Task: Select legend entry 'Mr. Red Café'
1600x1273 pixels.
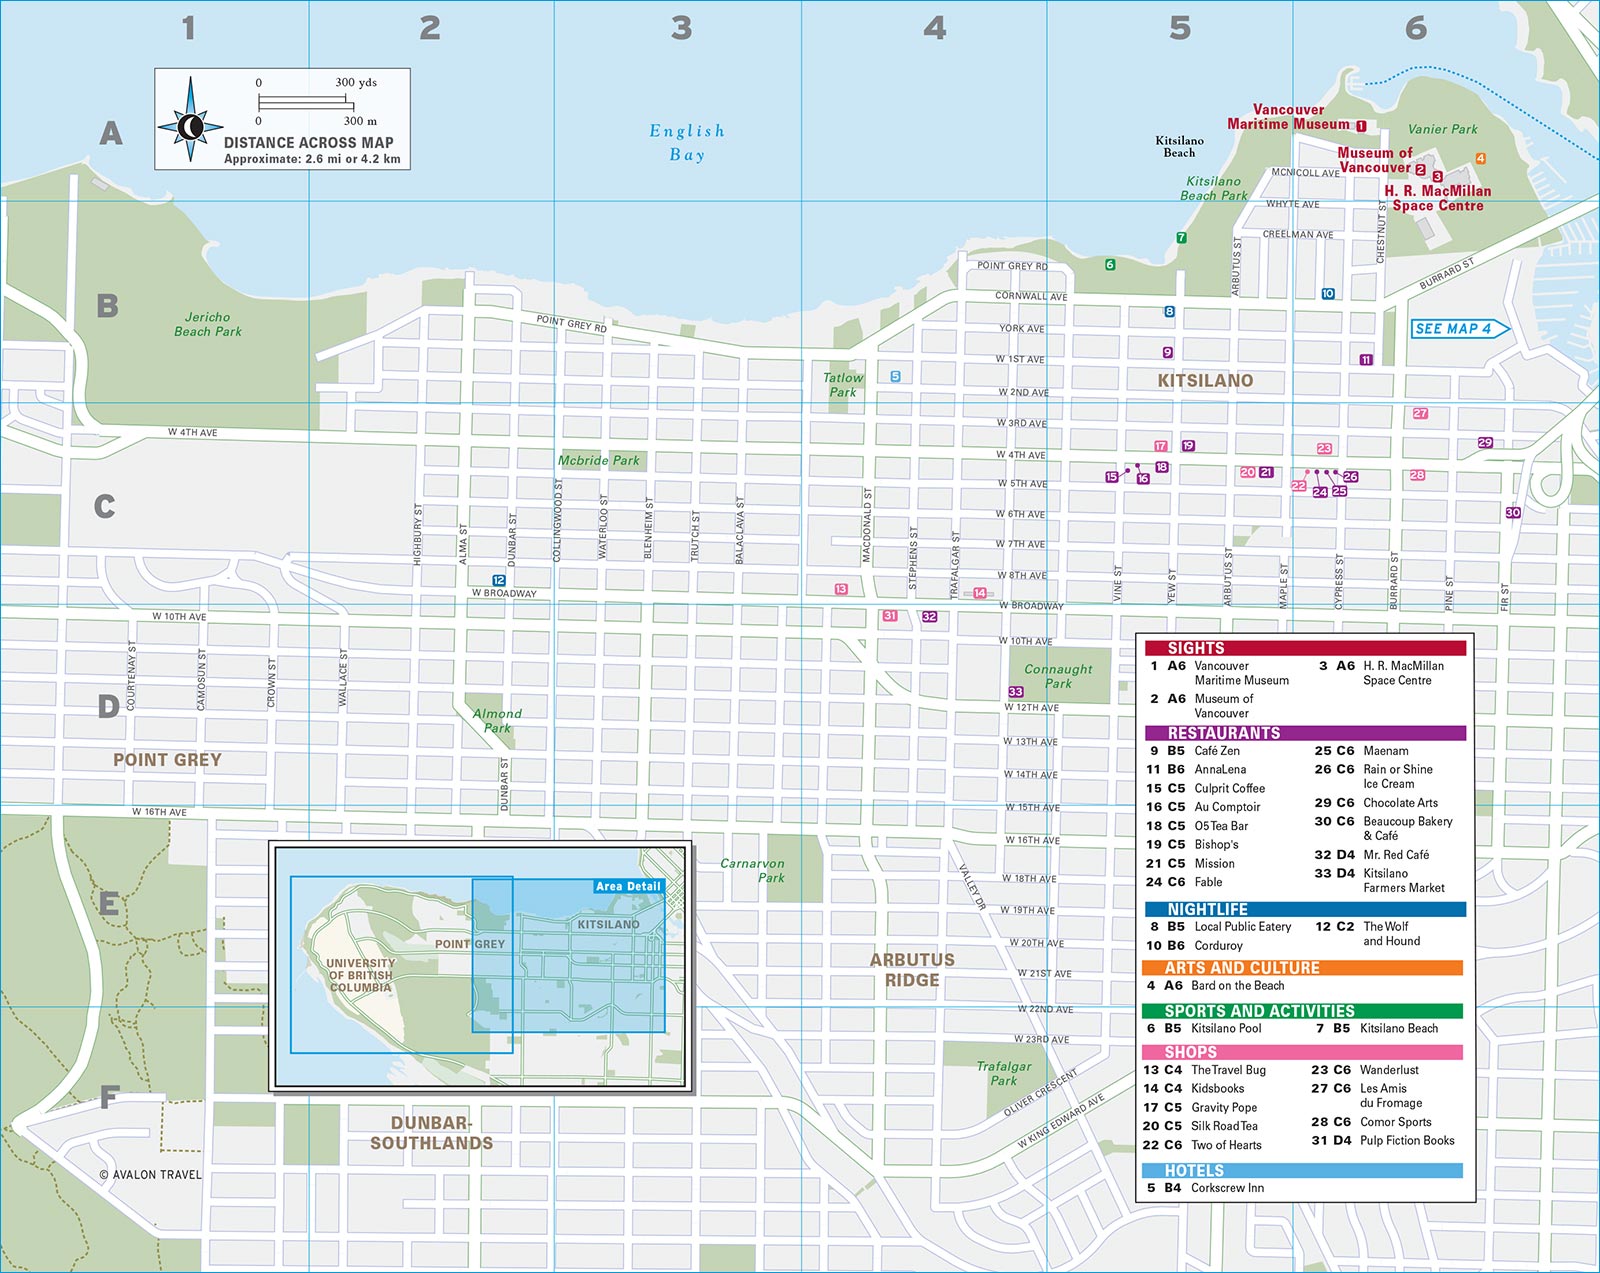Action: click(1396, 855)
